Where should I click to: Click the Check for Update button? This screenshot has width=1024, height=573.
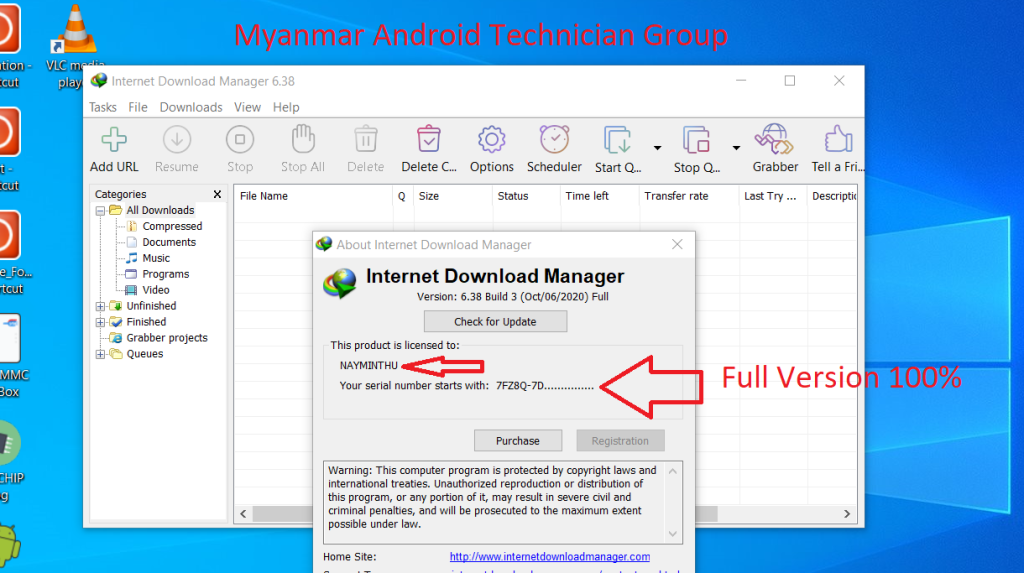click(495, 321)
